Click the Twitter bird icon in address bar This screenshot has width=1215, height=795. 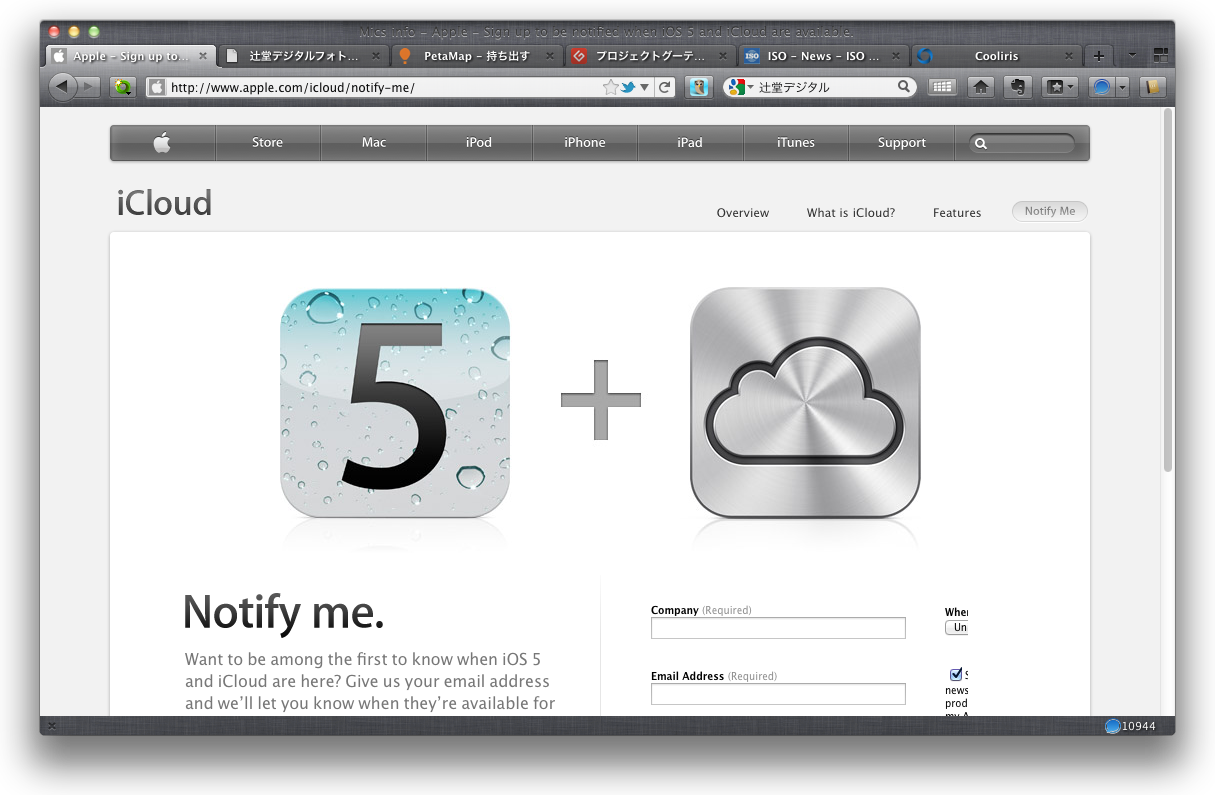[x=628, y=87]
